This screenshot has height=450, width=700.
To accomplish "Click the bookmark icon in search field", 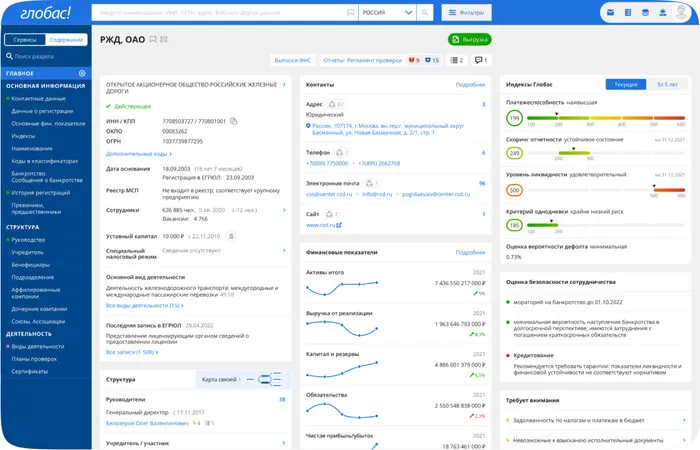I will point(351,12).
